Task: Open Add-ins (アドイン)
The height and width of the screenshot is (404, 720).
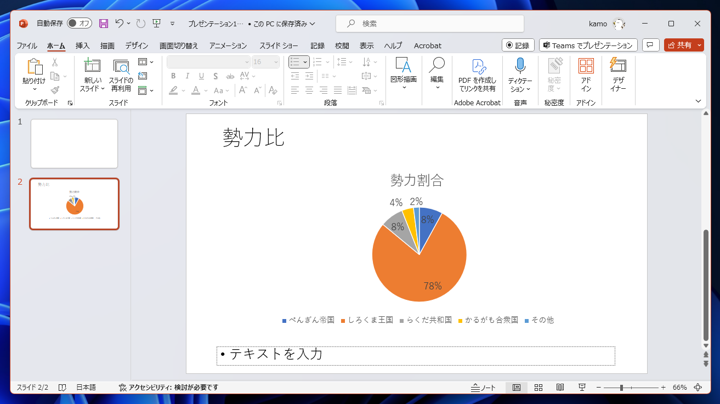Action: click(x=586, y=75)
